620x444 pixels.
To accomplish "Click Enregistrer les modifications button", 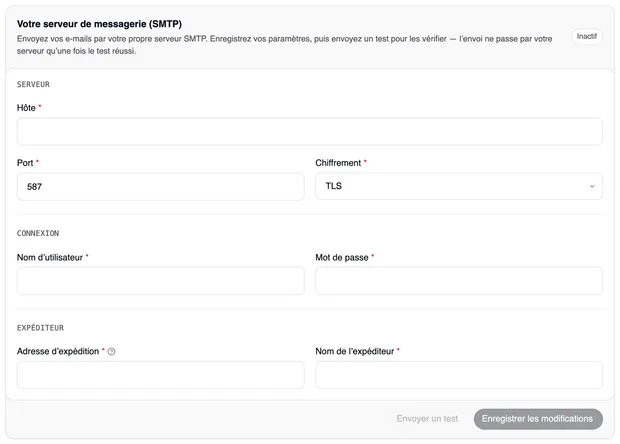I will click(538, 419).
